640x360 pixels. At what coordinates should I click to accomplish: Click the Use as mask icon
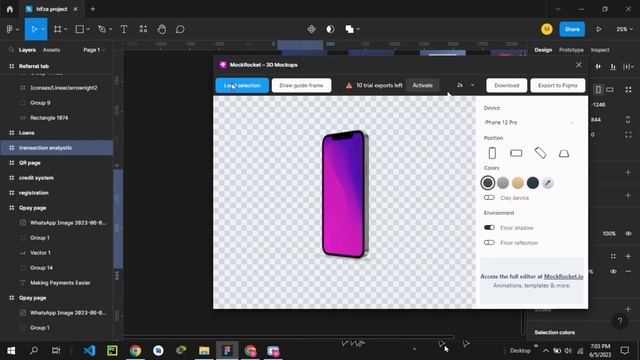click(330, 29)
